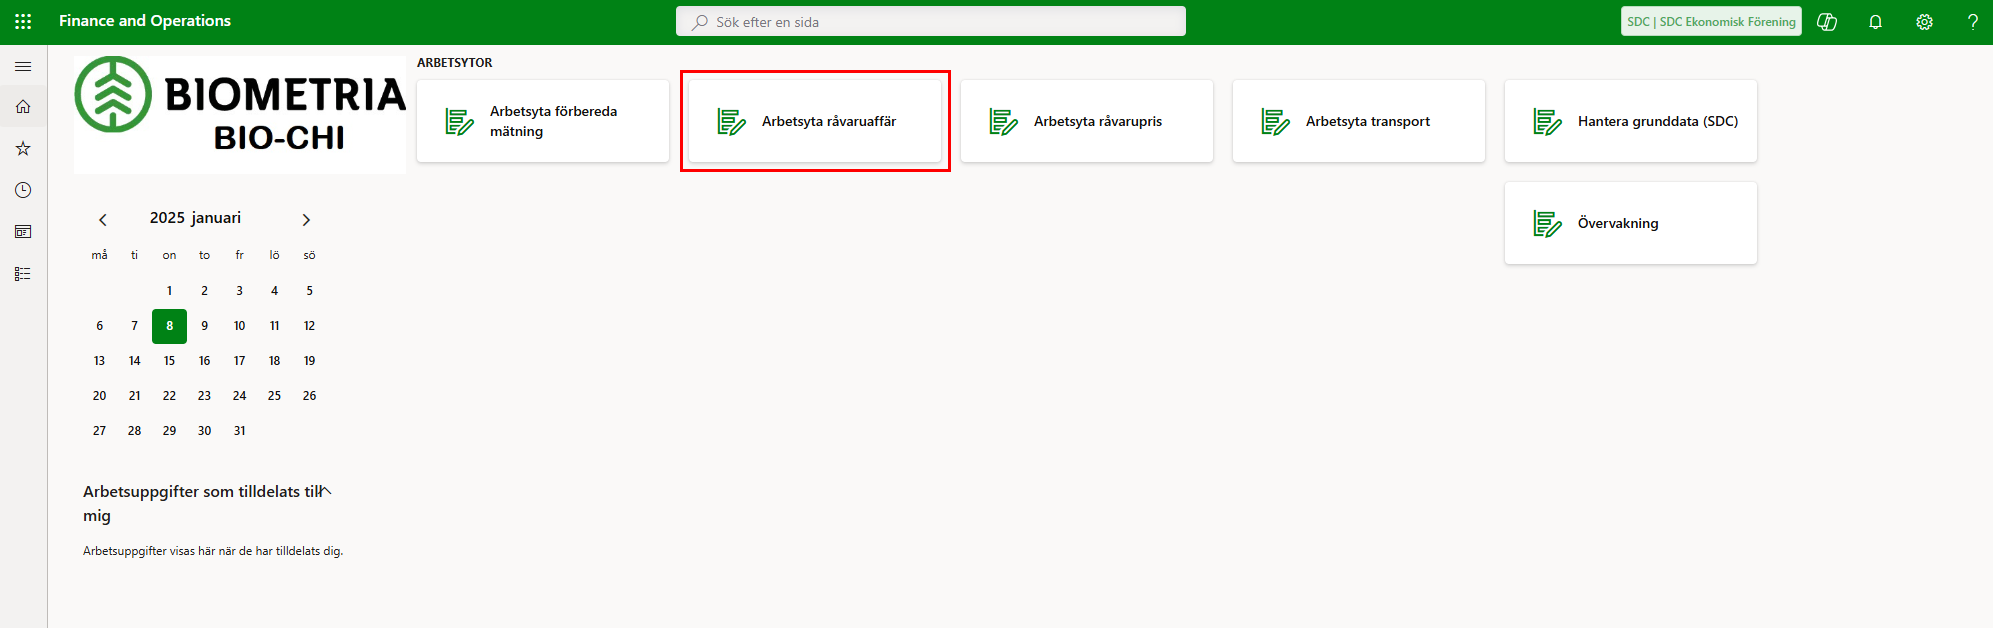The height and width of the screenshot is (628, 1993).
Task: Select January 27 in the calendar
Action: point(99,431)
